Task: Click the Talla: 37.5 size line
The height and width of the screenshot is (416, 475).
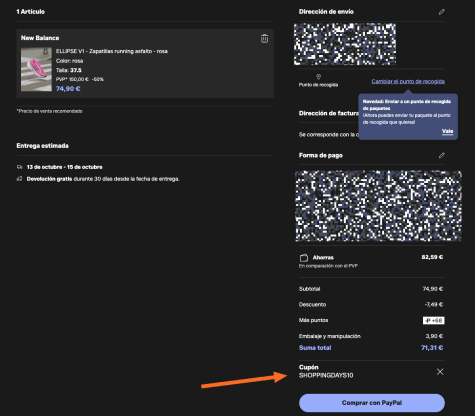Action: click(69, 70)
